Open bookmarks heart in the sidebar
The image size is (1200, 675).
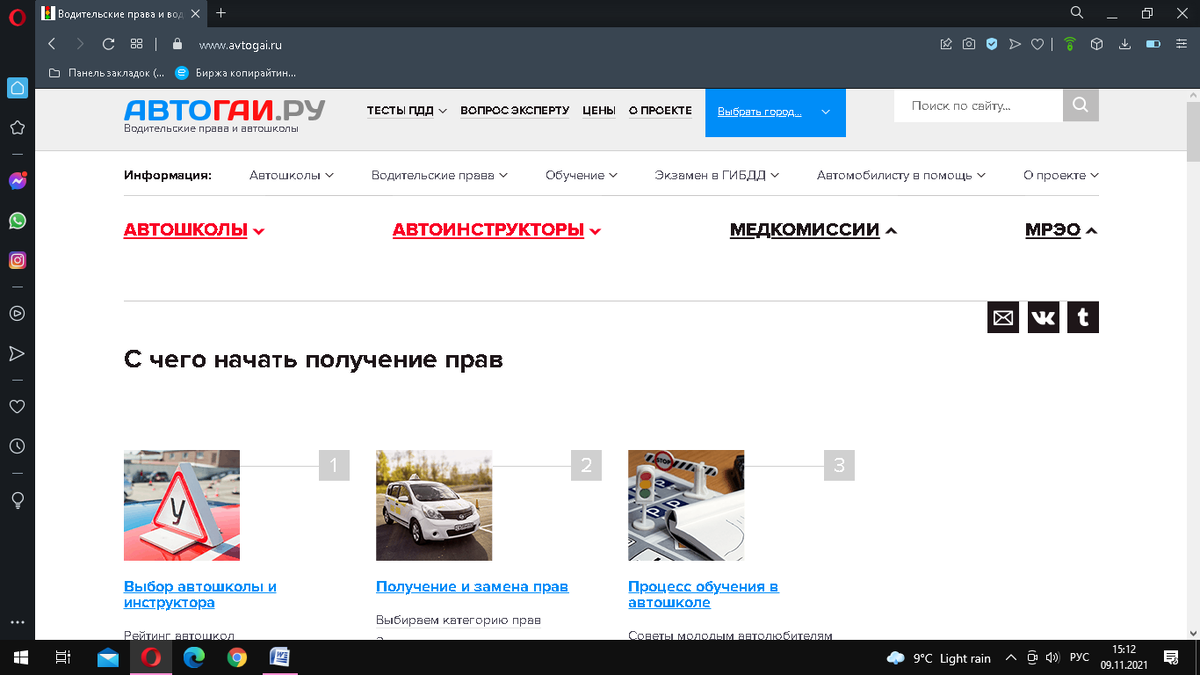coord(17,407)
